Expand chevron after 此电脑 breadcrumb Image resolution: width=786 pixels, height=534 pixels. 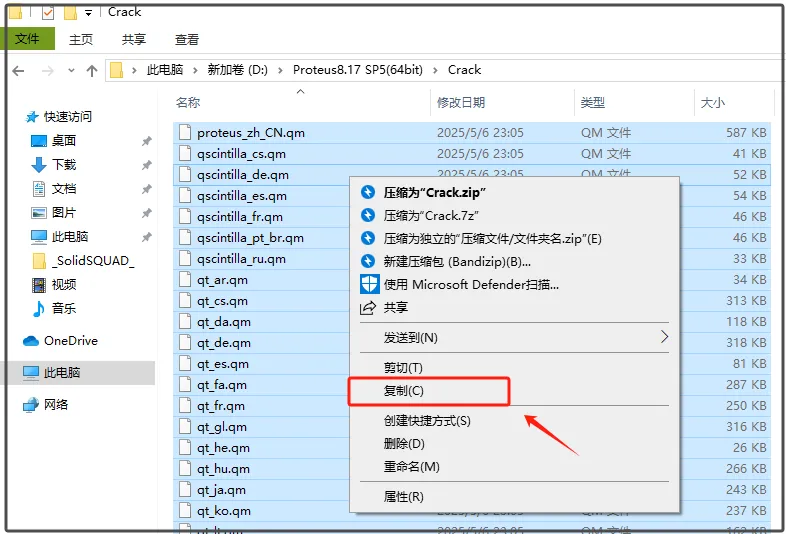[x=195, y=70]
